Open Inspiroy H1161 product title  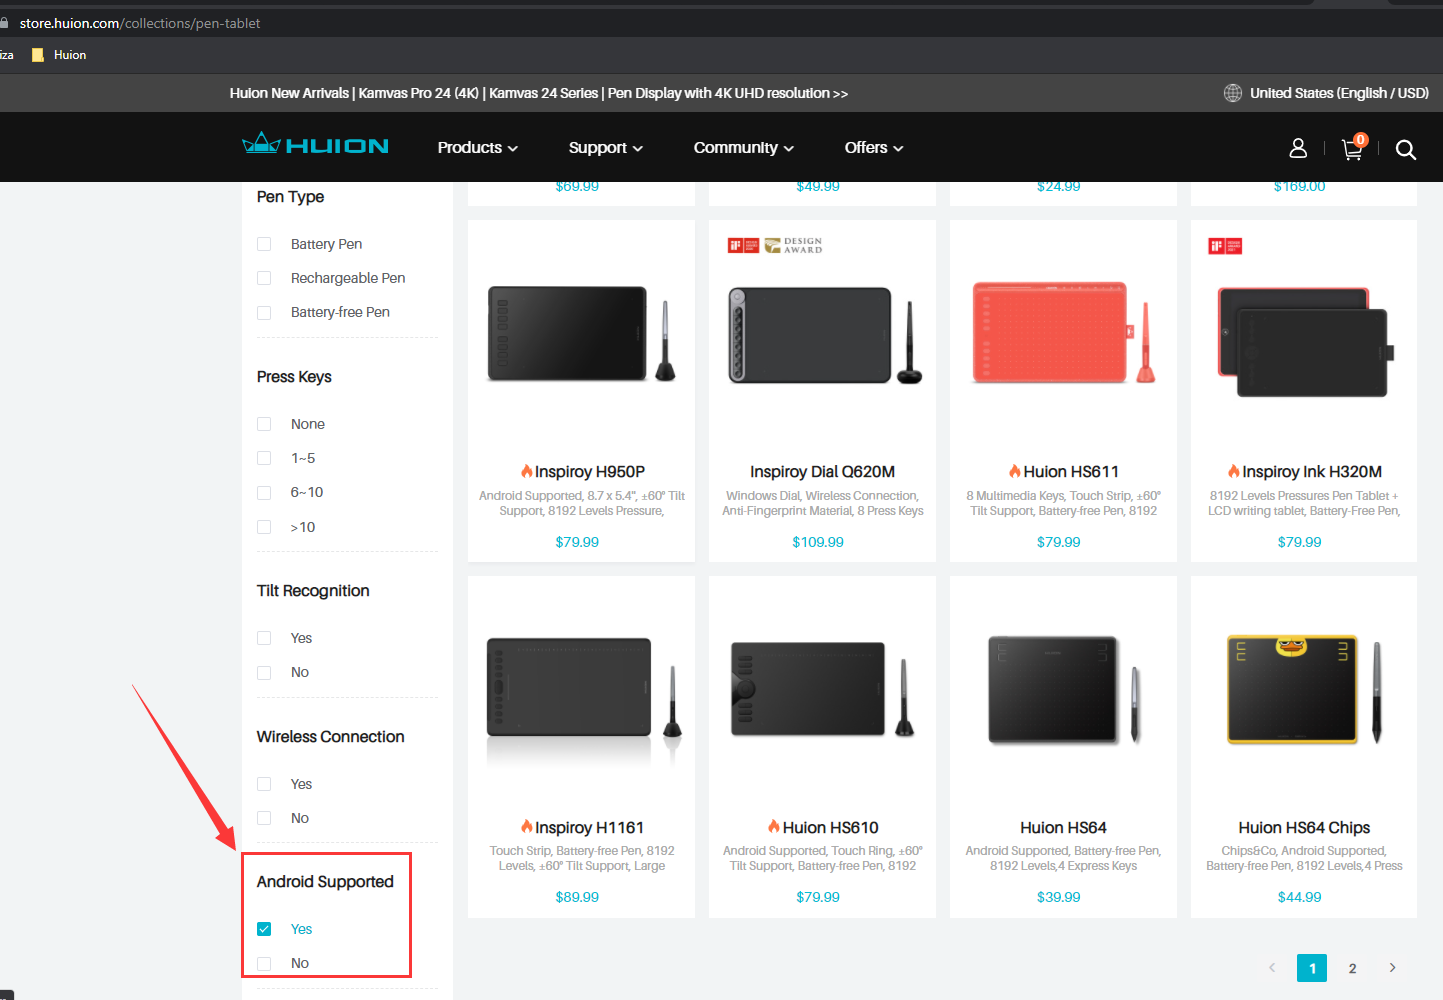(589, 828)
